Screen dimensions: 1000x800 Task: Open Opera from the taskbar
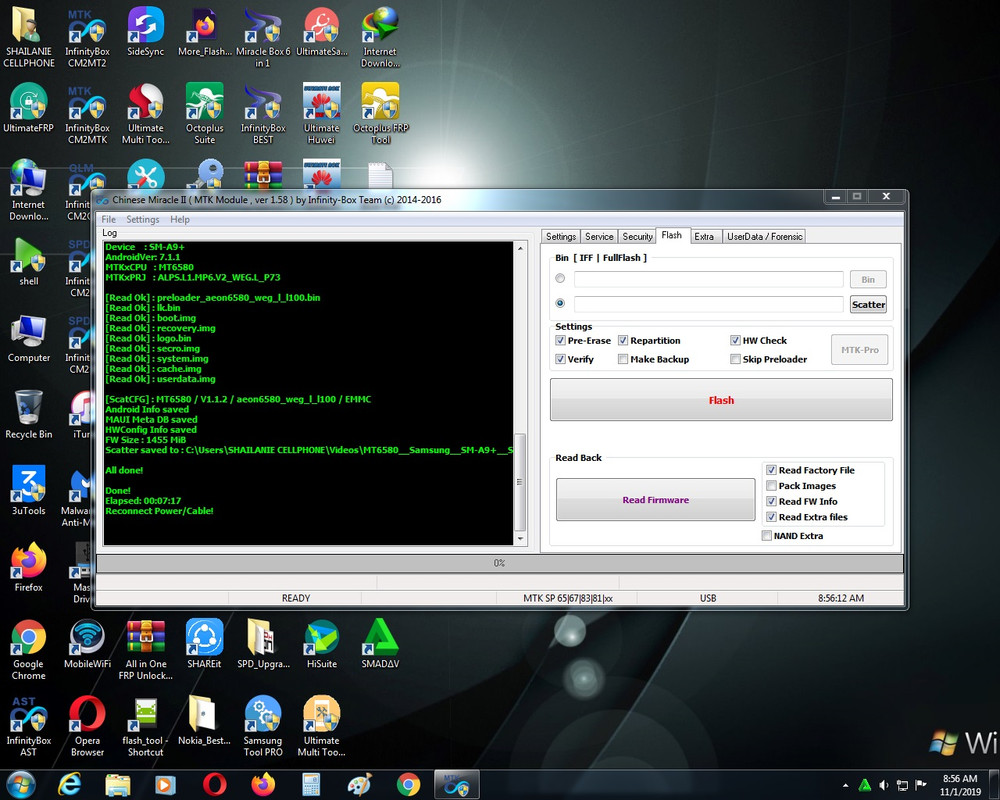pyautogui.click(x=214, y=785)
